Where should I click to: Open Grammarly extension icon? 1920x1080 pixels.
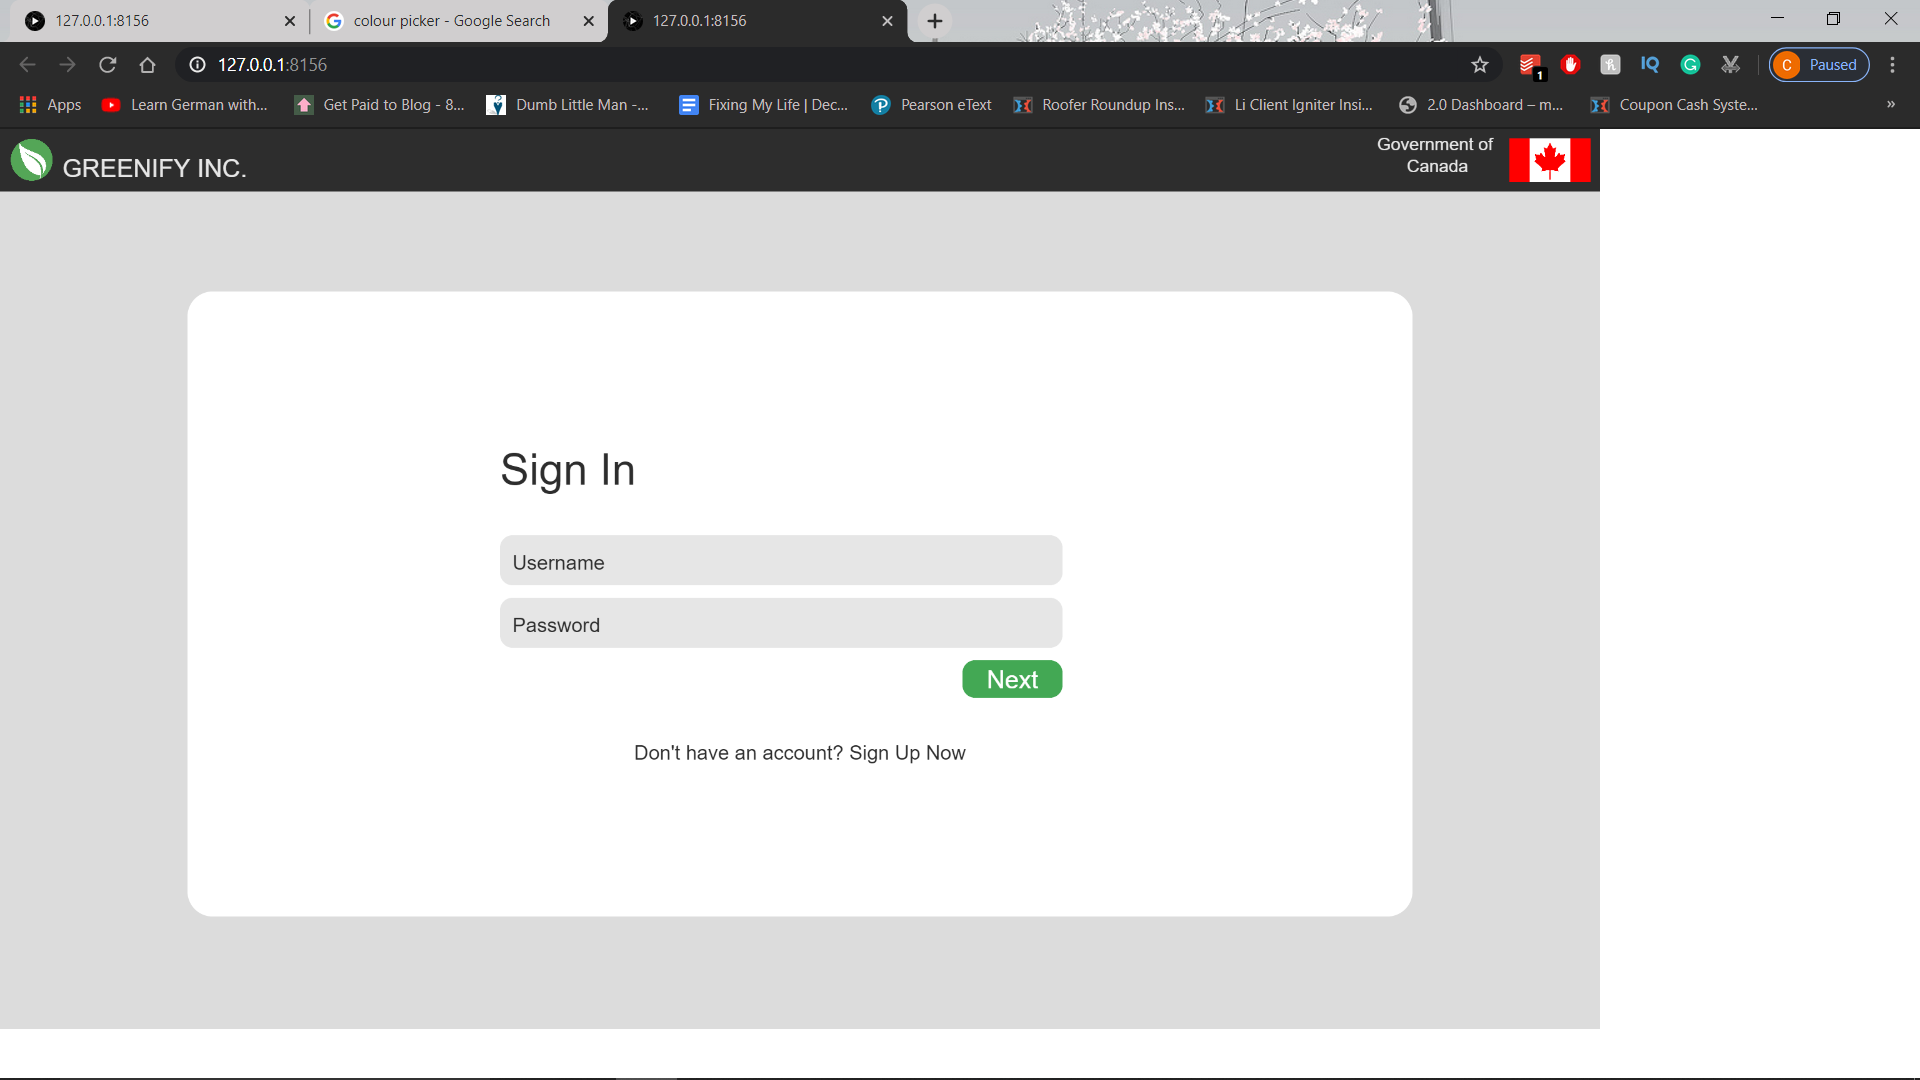pos(1690,65)
